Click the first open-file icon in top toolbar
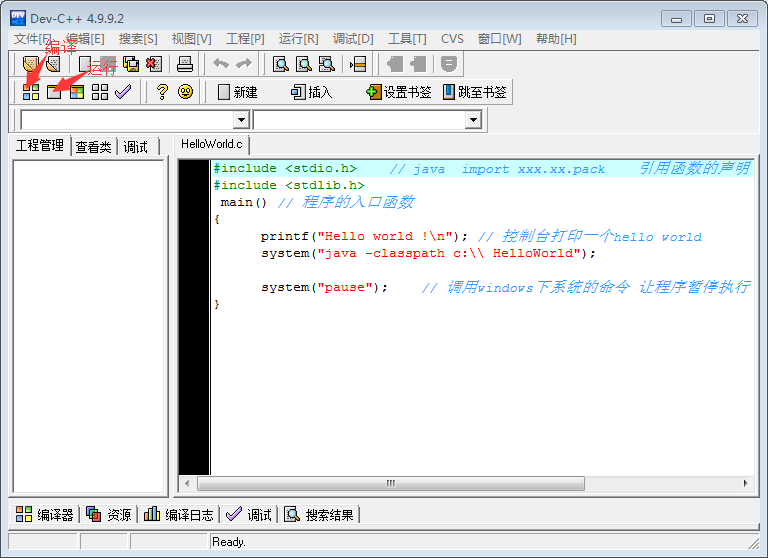This screenshot has height=558, width=768. 30,64
